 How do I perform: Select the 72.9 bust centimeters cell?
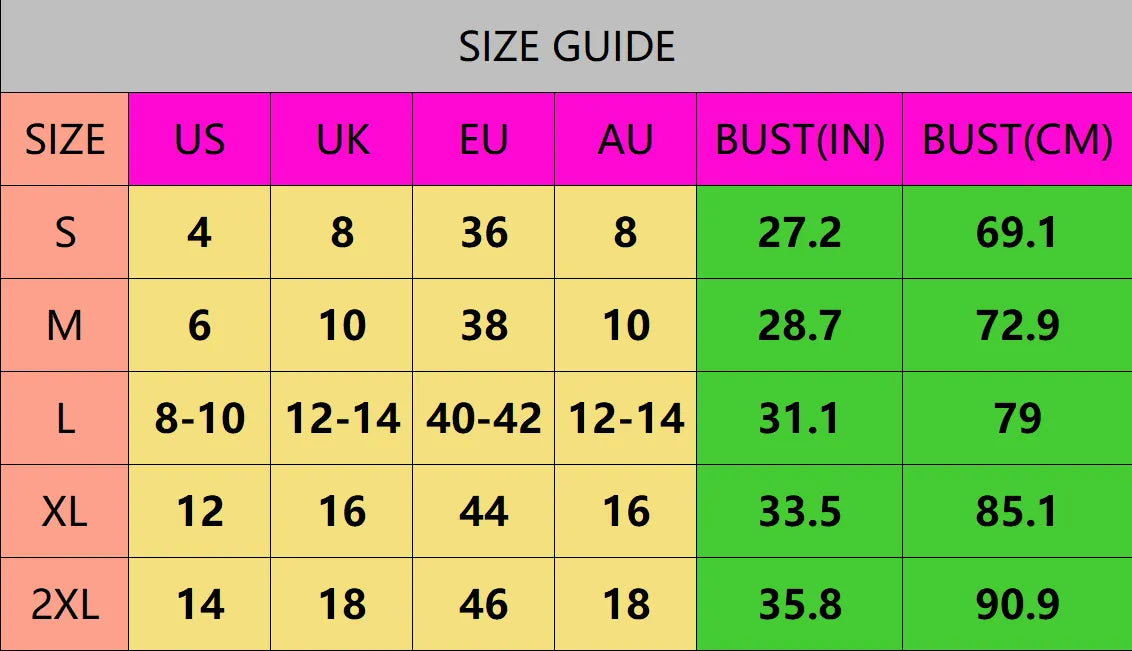point(1017,326)
